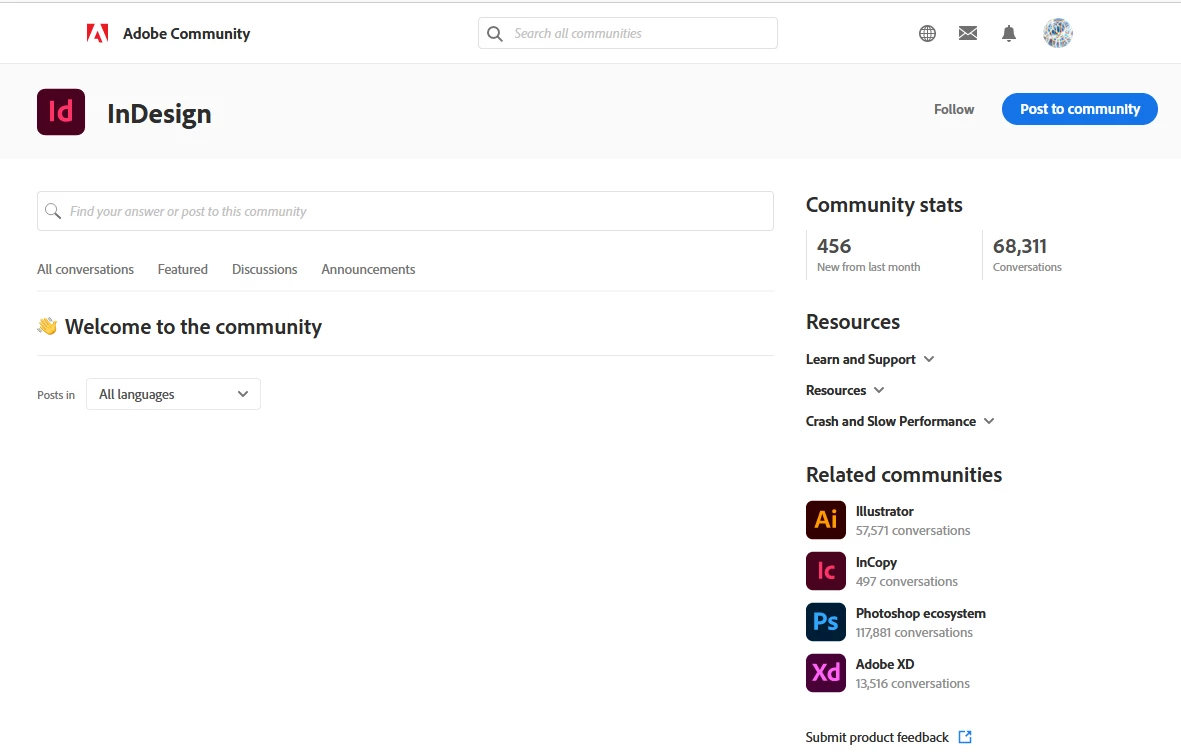Open the user profile avatar
1181x755 pixels.
click(x=1057, y=33)
